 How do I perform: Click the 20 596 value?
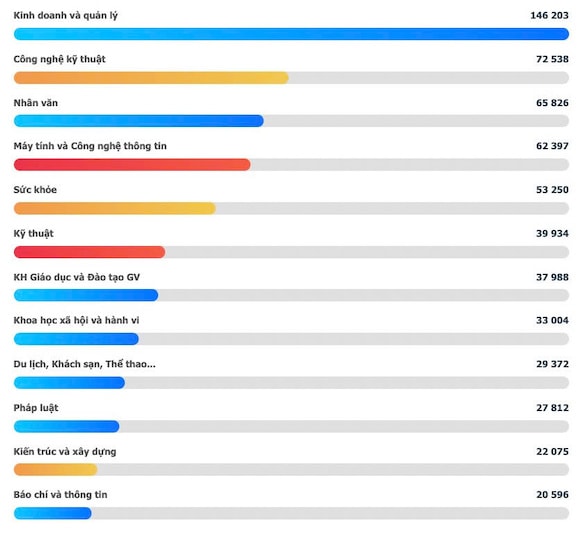tap(552, 495)
